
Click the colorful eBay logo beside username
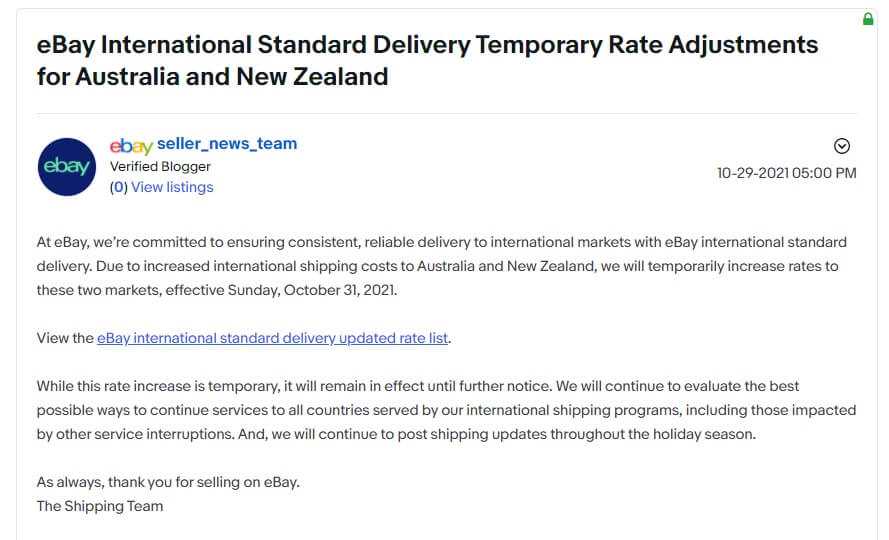(x=131, y=146)
